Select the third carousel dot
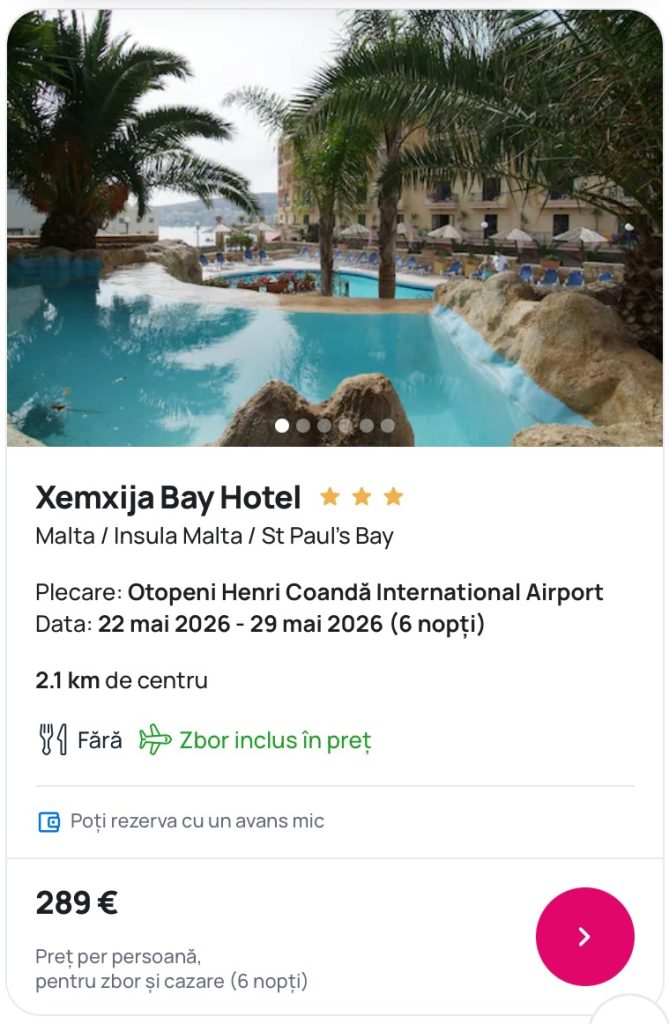The height and width of the screenshot is (1024, 669). click(324, 425)
